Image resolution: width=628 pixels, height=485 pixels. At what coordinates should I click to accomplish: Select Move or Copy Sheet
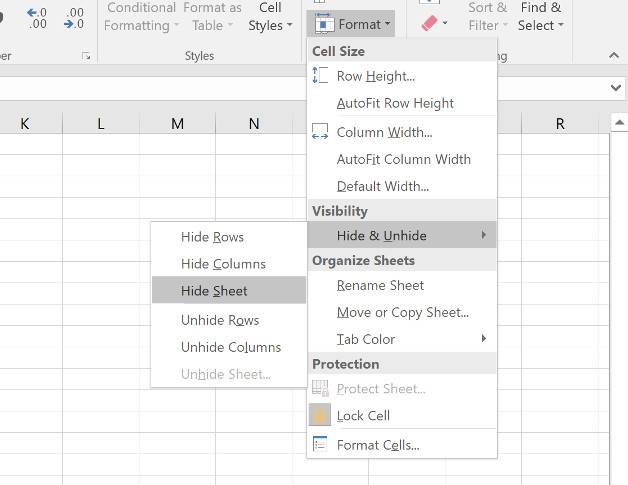point(402,312)
